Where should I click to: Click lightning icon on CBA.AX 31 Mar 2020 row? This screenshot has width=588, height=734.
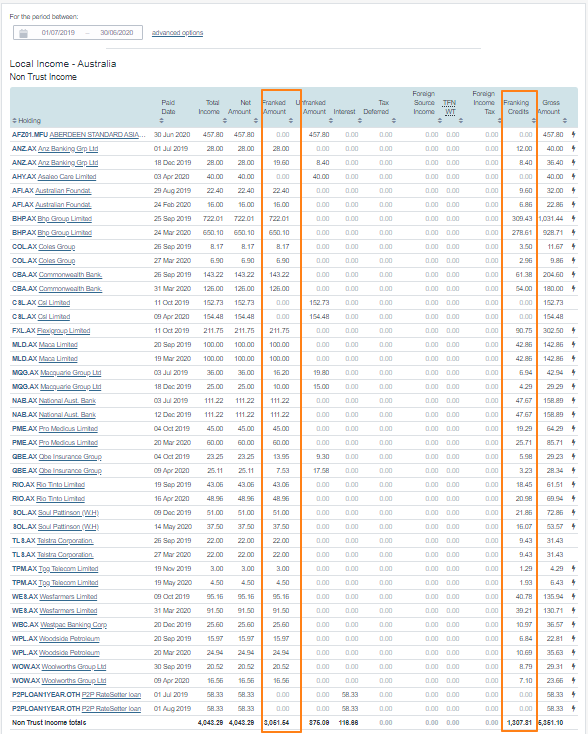tap(573, 288)
